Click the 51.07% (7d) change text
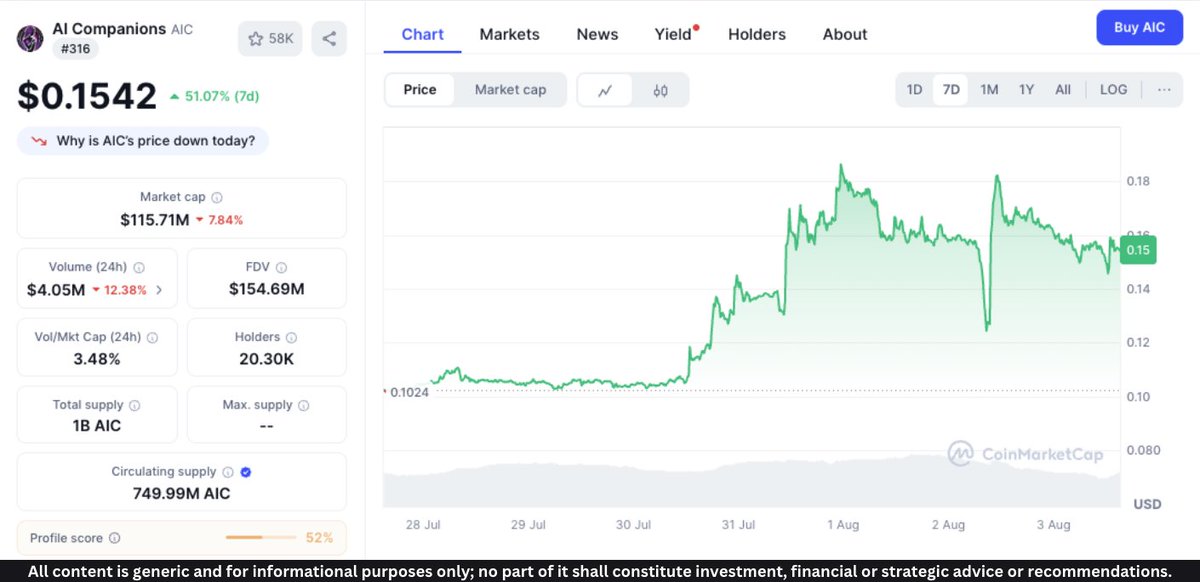 (215, 97)
